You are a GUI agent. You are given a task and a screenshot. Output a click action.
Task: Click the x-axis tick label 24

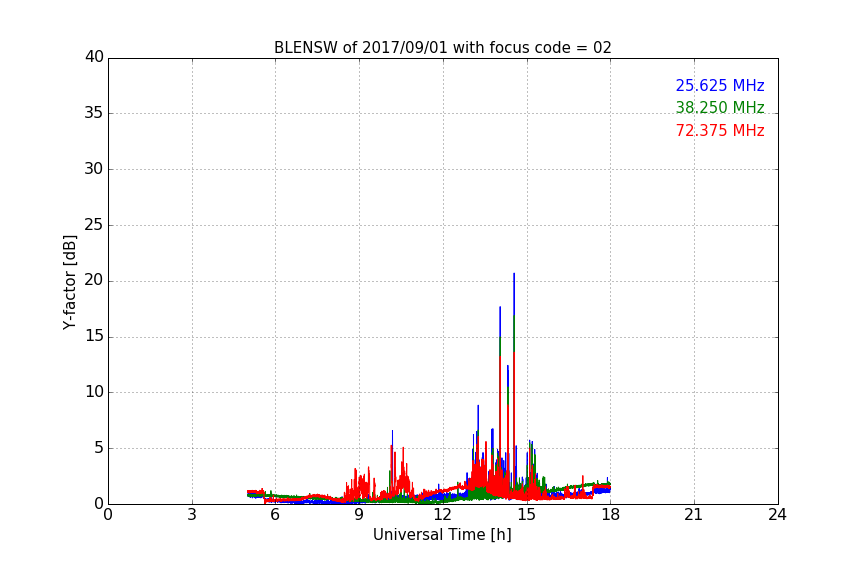[777, 515]
